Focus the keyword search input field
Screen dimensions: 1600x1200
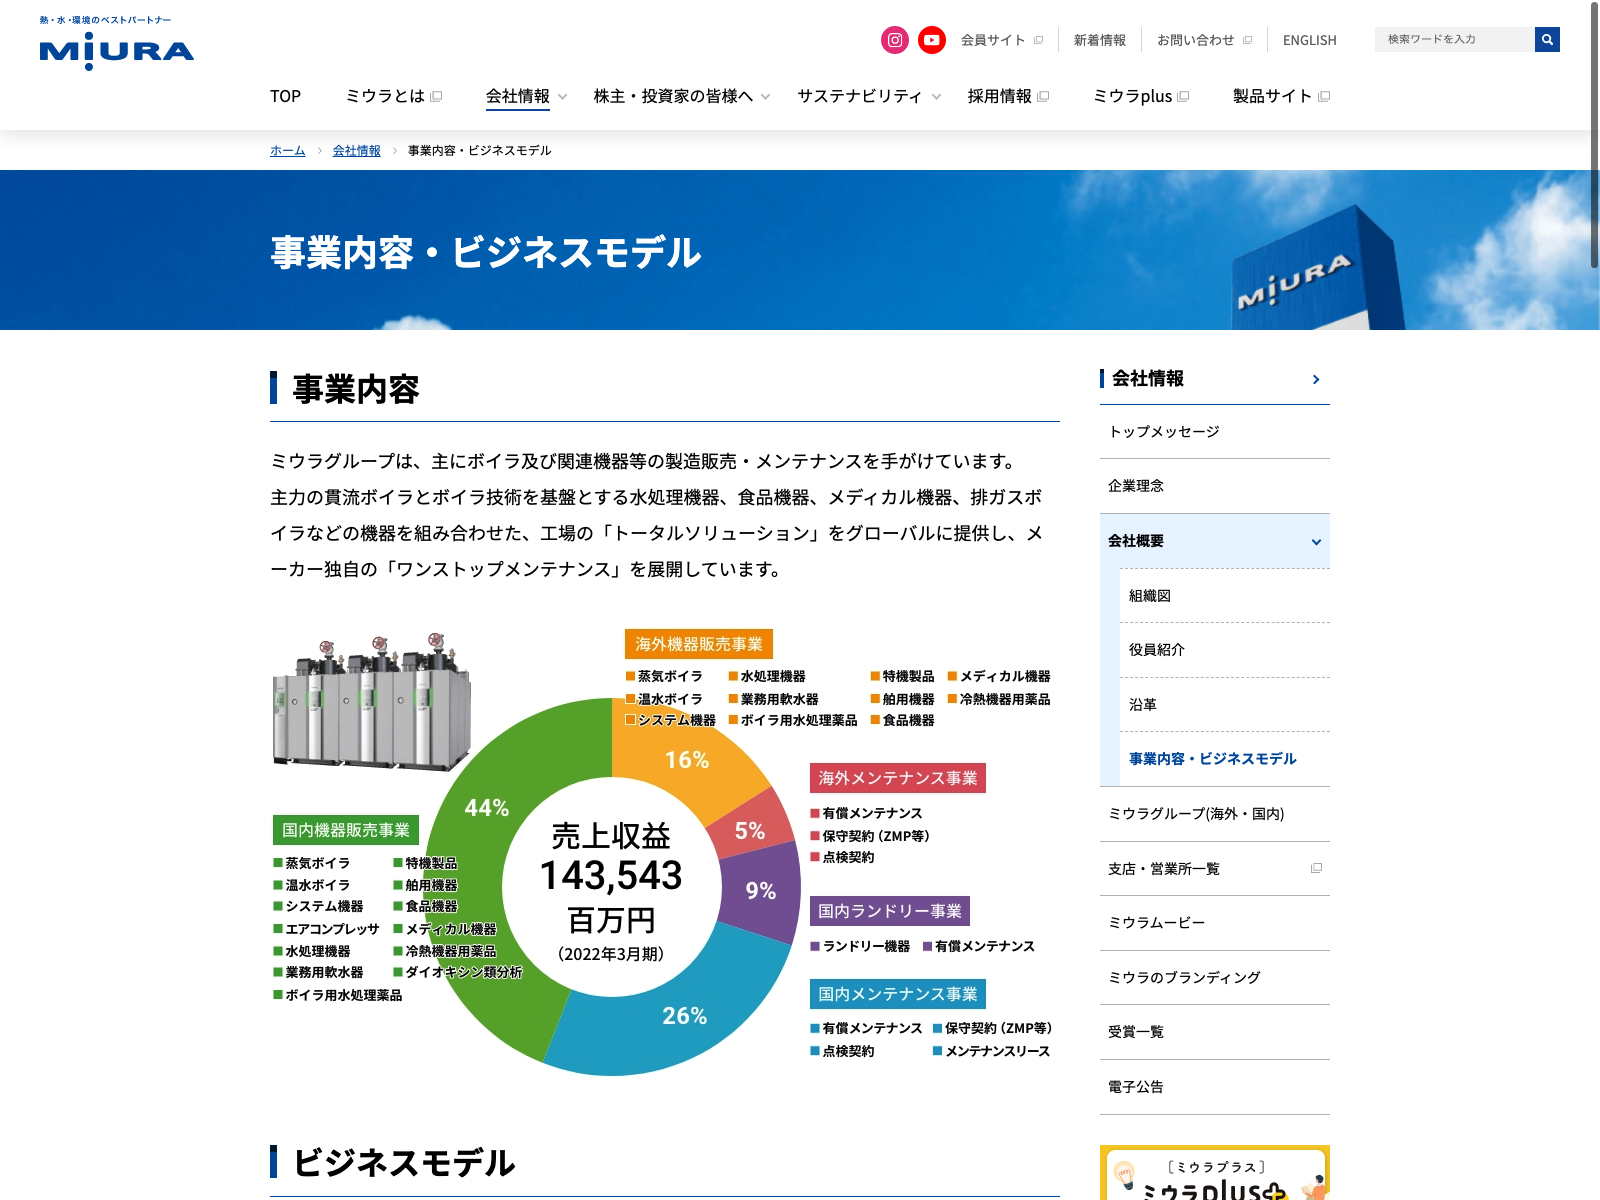(x=1455, y=40)
